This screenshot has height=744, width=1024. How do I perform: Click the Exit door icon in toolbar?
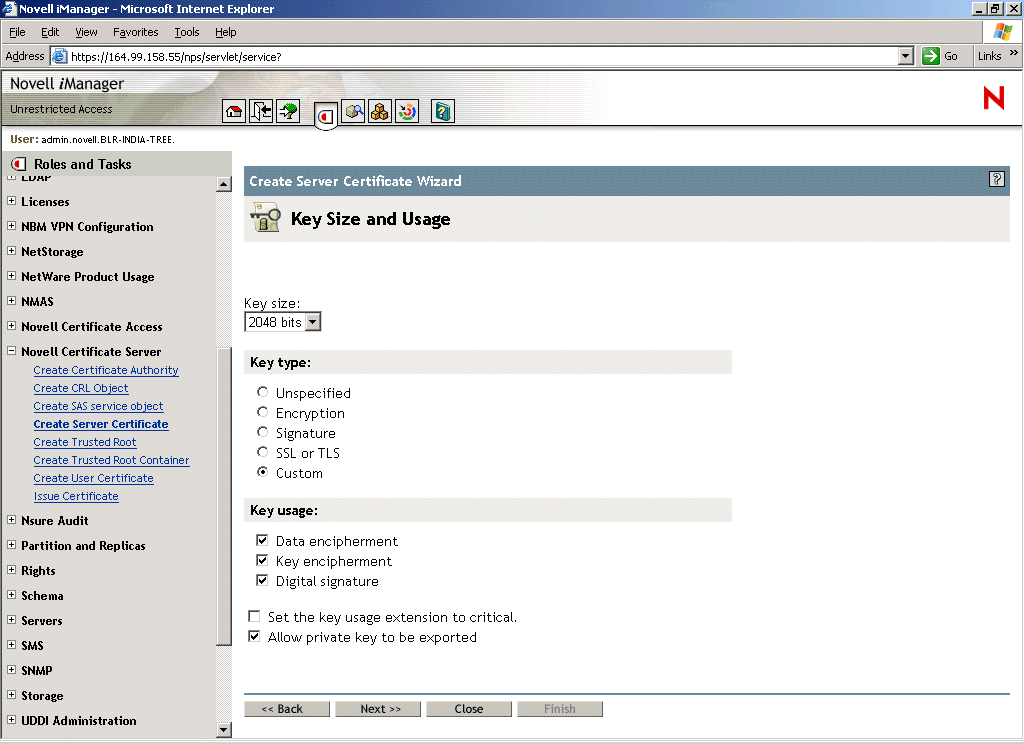tap(261, 112)
